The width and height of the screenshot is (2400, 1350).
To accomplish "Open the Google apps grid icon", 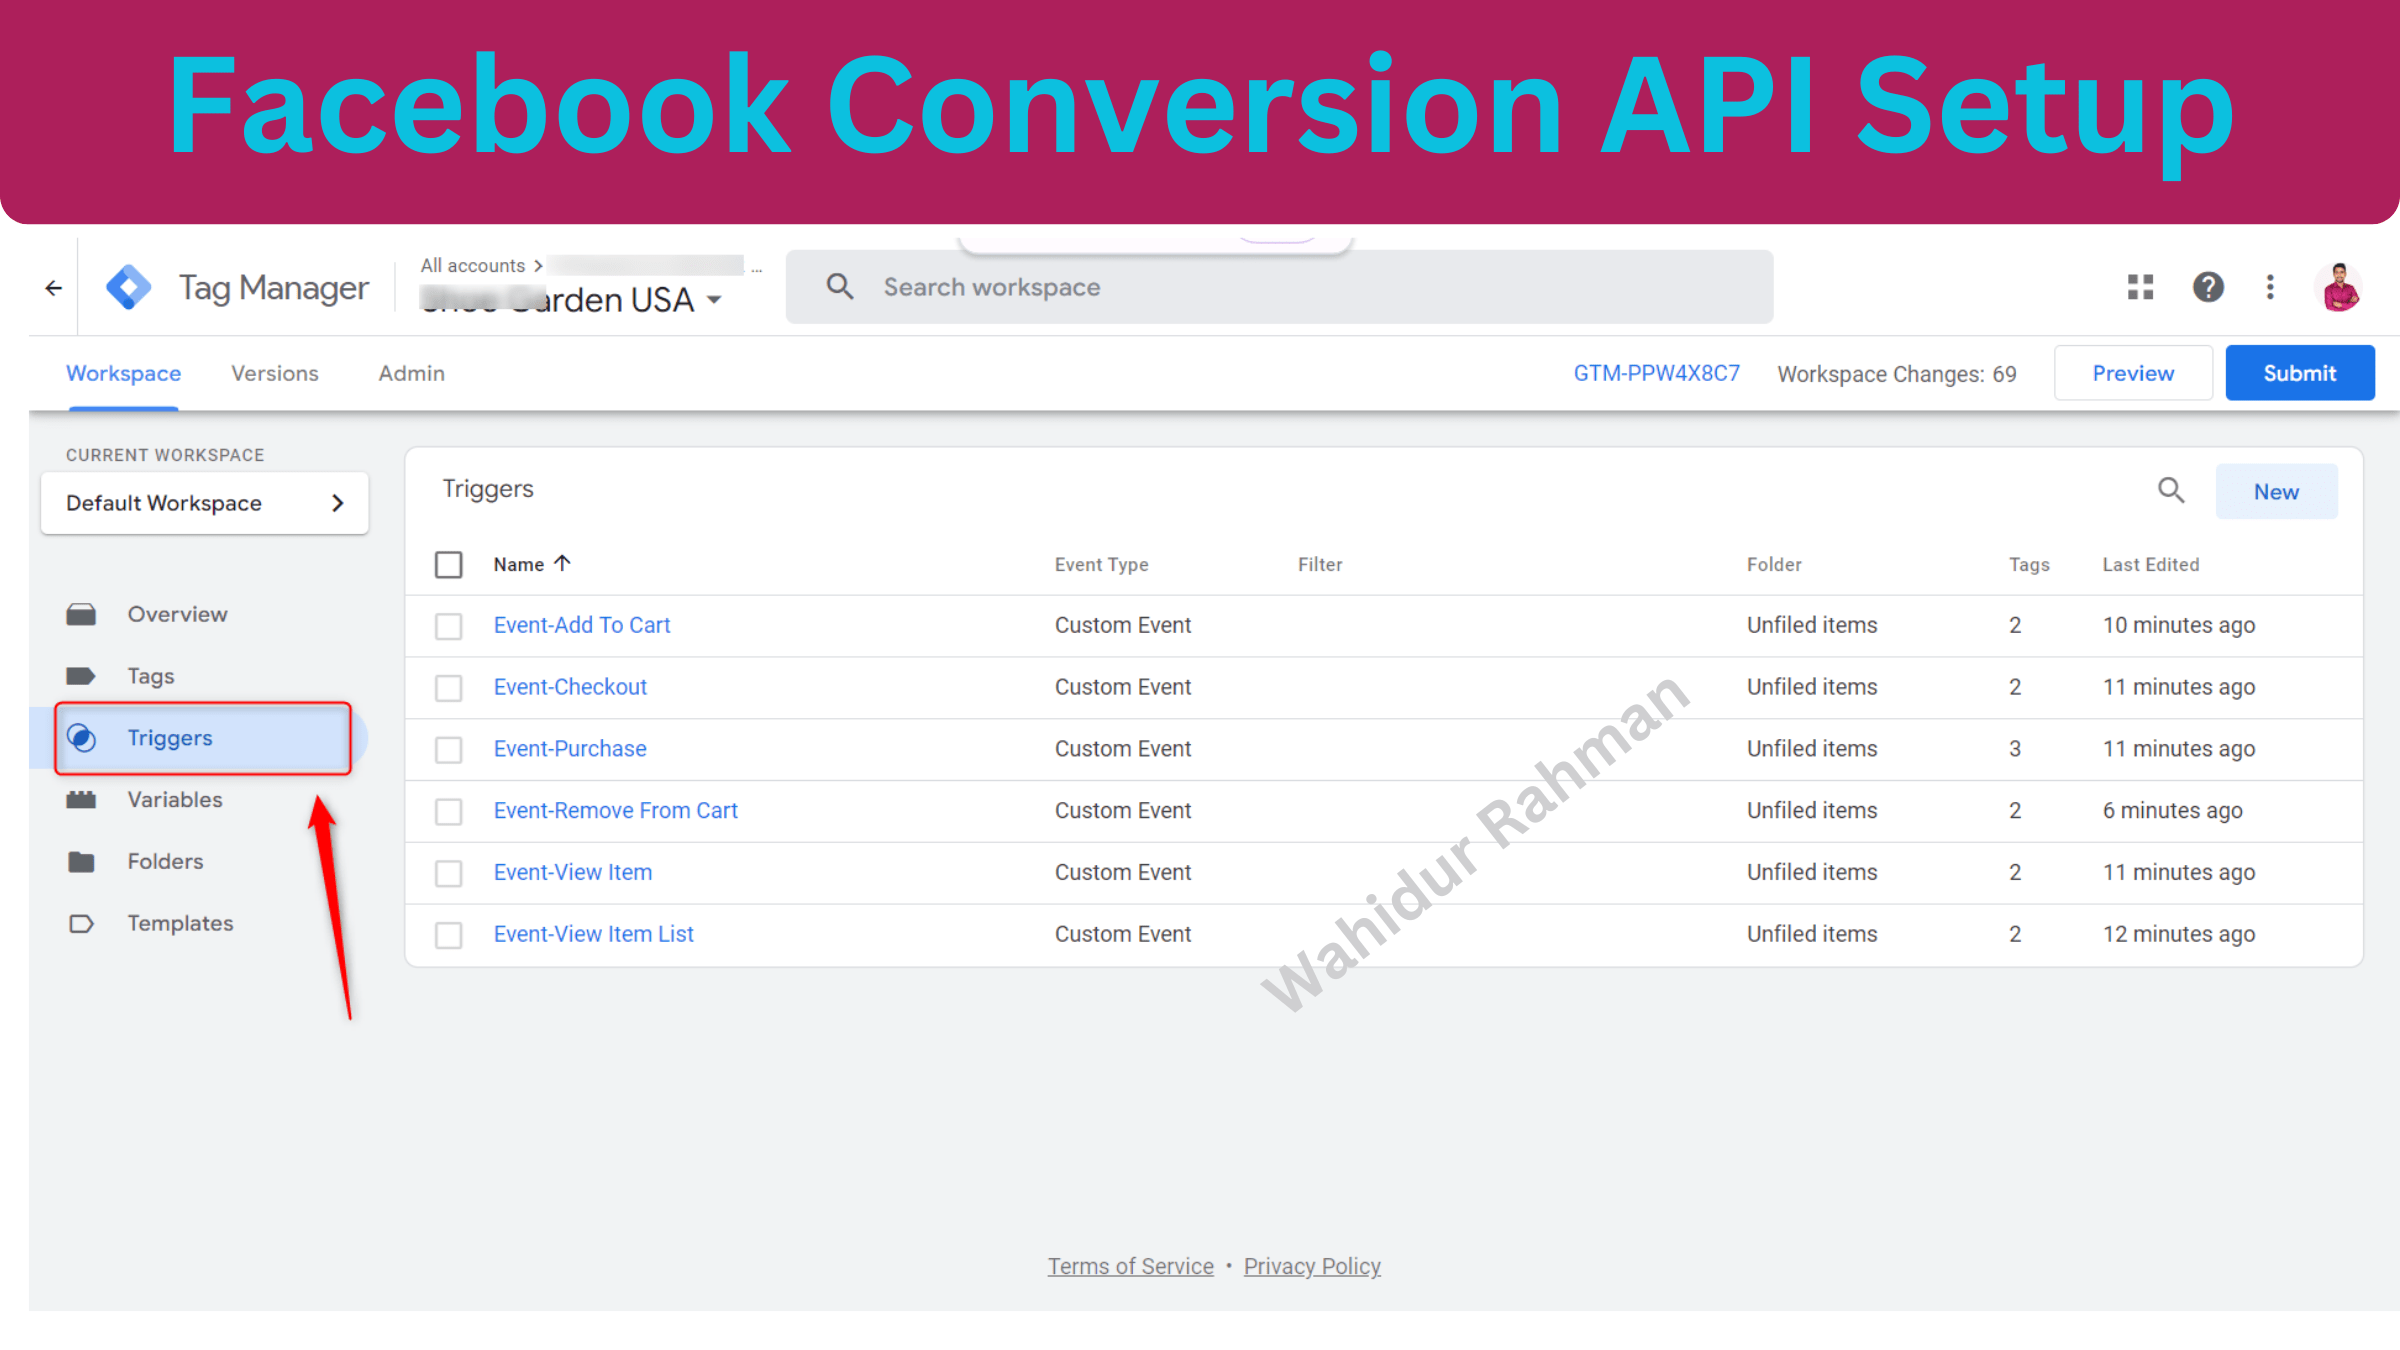I will coord(2140,287).
